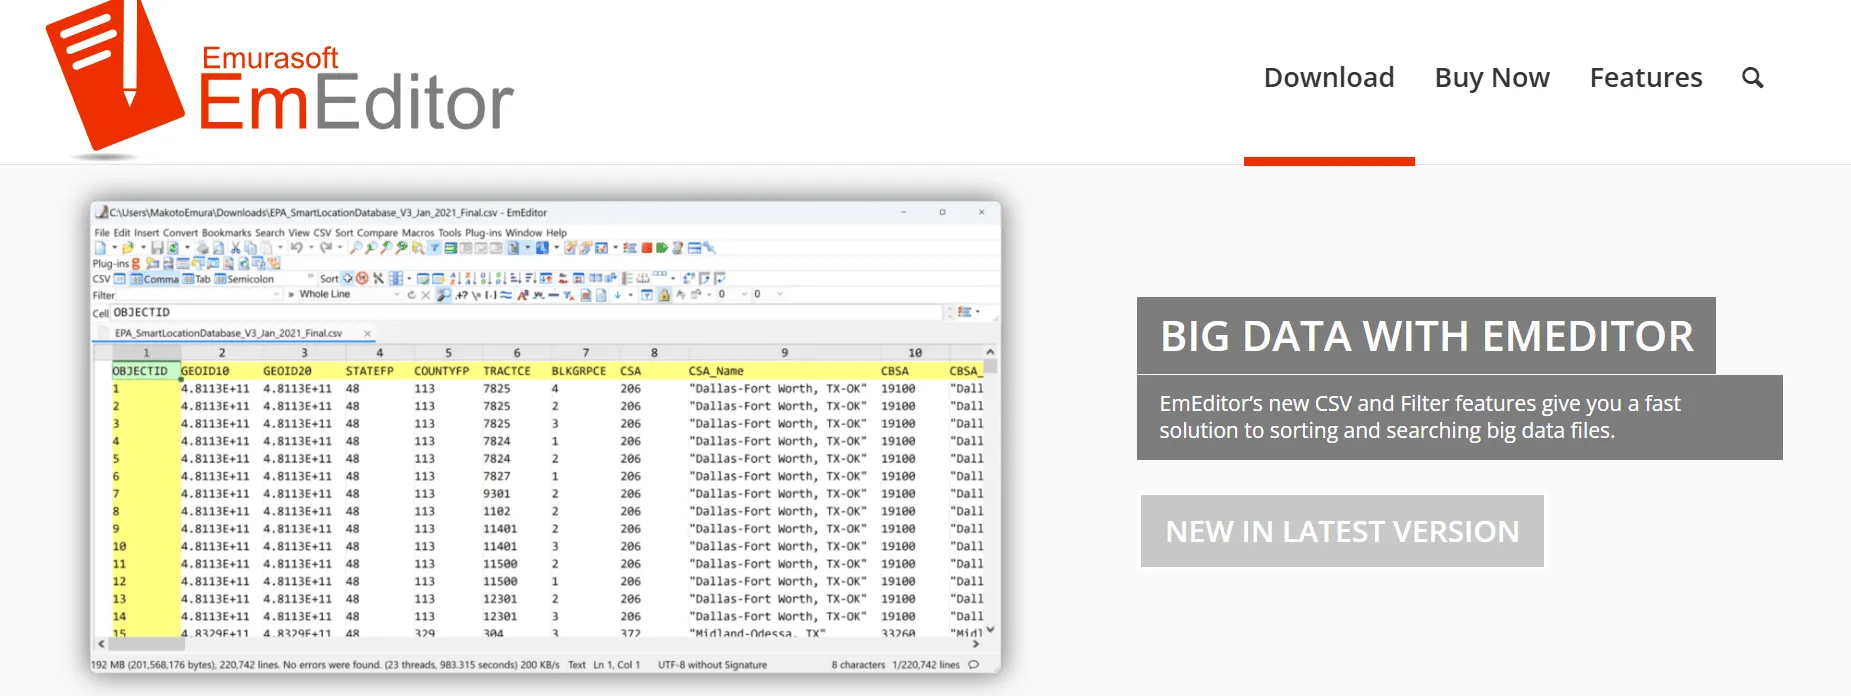Click the BIG DATA WITH EMEDITOR heading
Screen dimensions: 1851x696
point(1426,336)
